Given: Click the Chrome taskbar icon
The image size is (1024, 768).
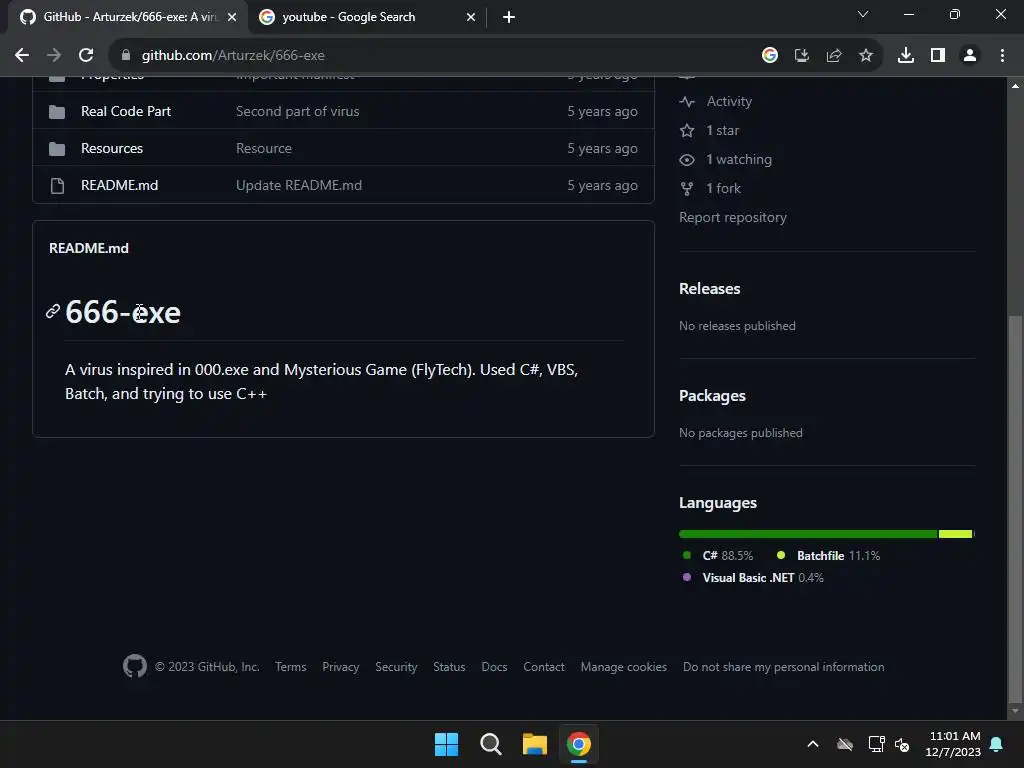Looking at the screenshot, I should [x=579, y=744].
